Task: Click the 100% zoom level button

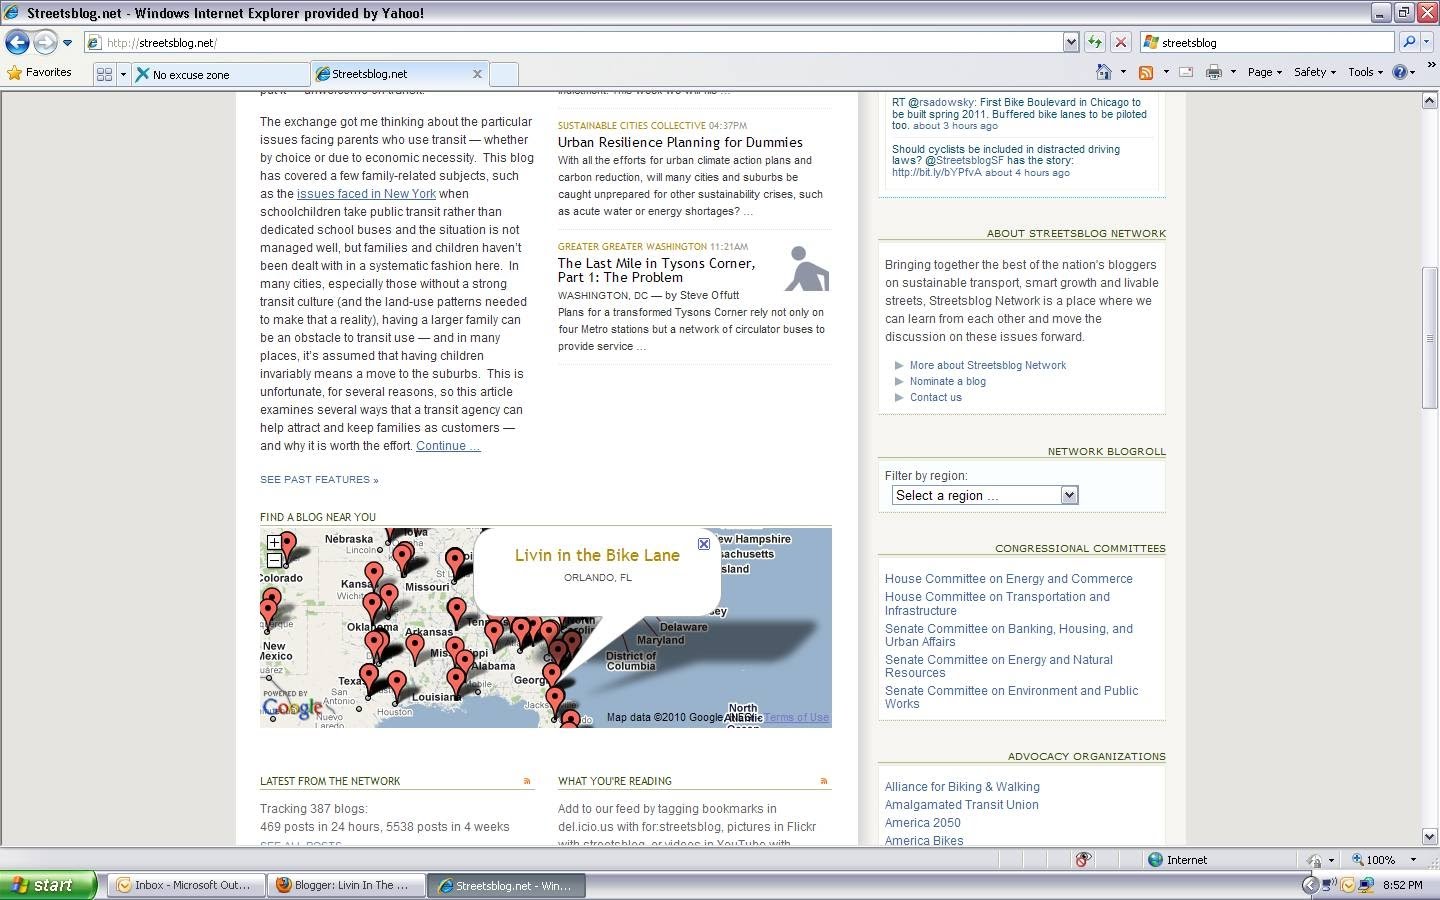Action: point(1374,859)
